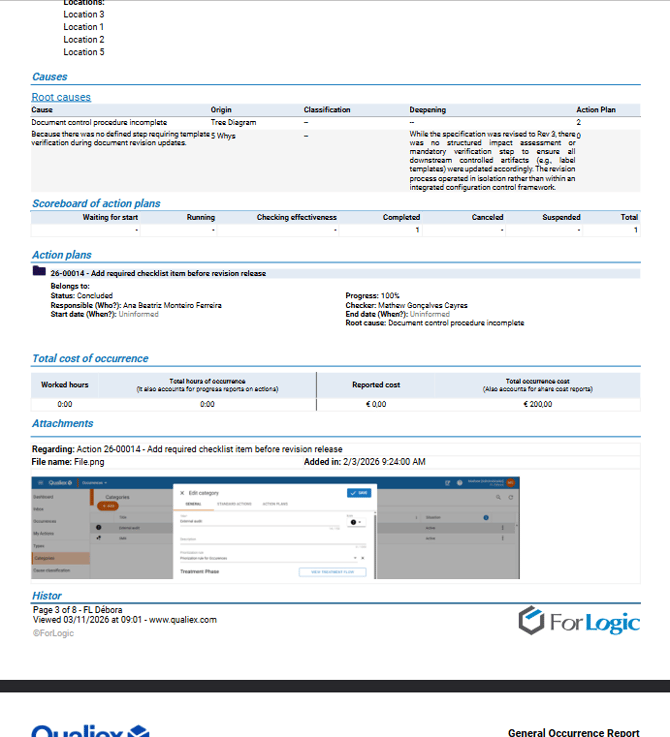Click the Categories item in the embedded sidebar
This screenshot has width=670, height=737.
pyautogui.click(x=45, y=558)
